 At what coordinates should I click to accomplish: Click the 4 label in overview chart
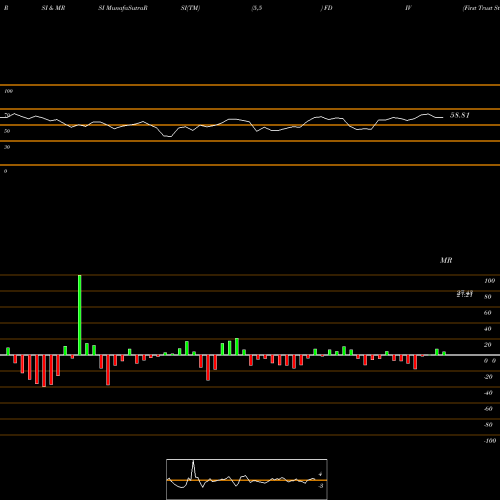[320, 474]
